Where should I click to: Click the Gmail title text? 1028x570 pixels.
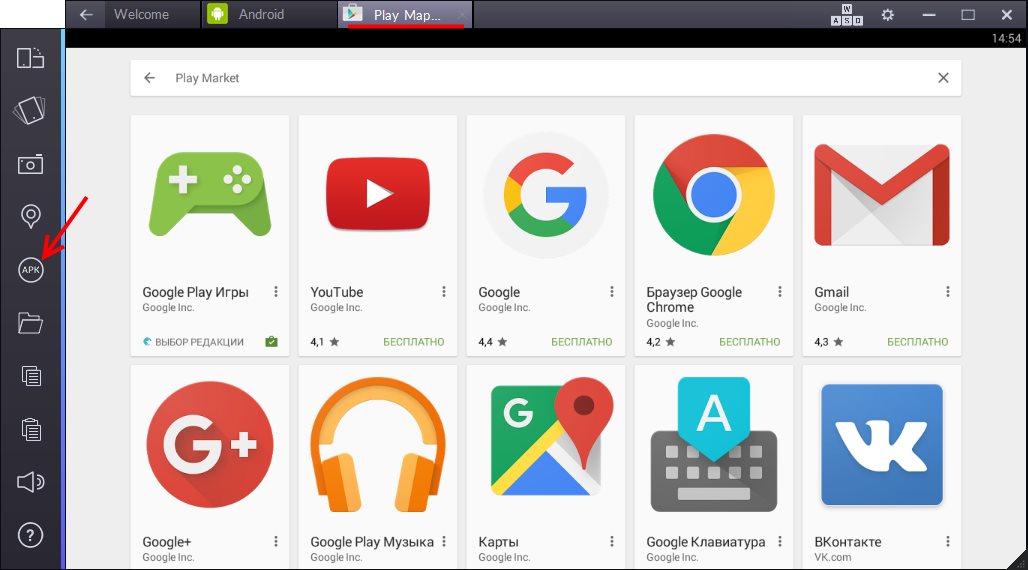tap(831, 293)
